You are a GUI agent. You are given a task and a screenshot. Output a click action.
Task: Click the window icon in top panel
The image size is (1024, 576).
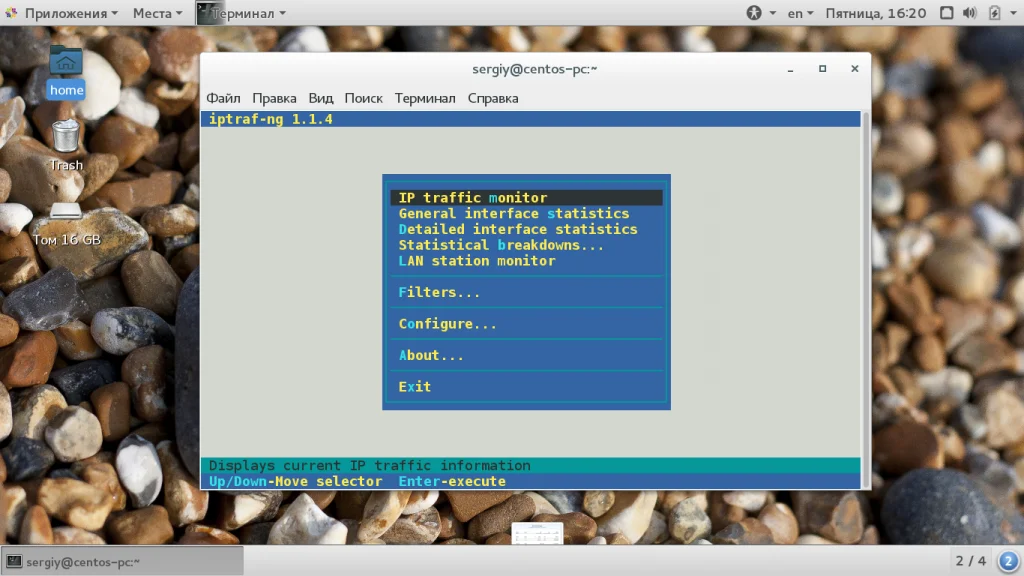[x=946, y=13]
